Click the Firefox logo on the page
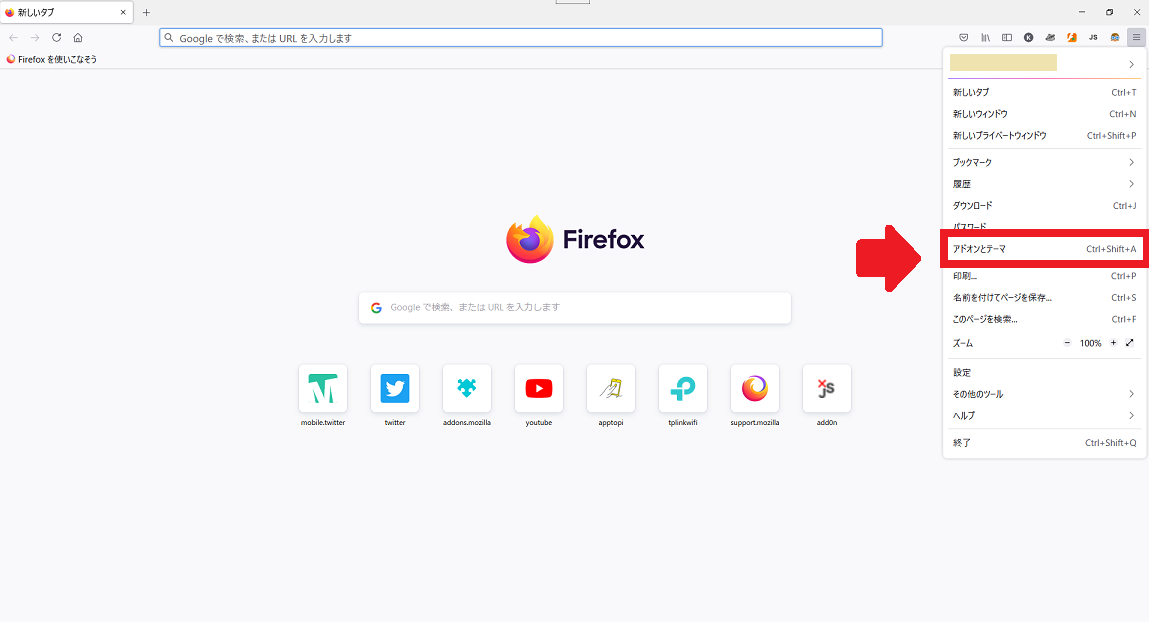Image resolution: width=1149 pixels, height=622 pixels. tap(575, 240)
